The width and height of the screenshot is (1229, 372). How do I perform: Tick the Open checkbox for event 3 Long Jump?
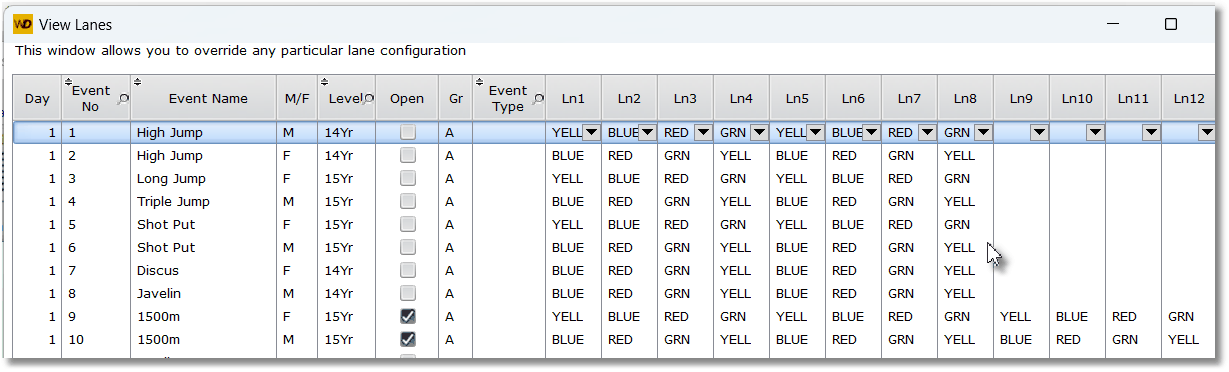407,178
